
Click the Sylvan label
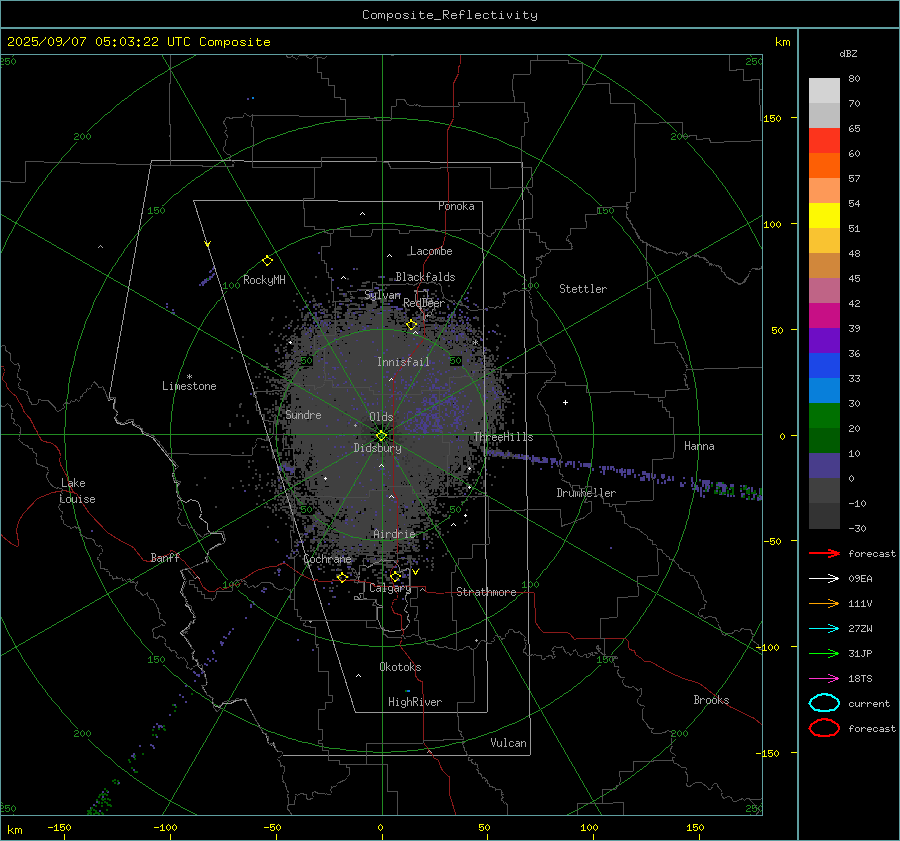click(x=382, y=295)
